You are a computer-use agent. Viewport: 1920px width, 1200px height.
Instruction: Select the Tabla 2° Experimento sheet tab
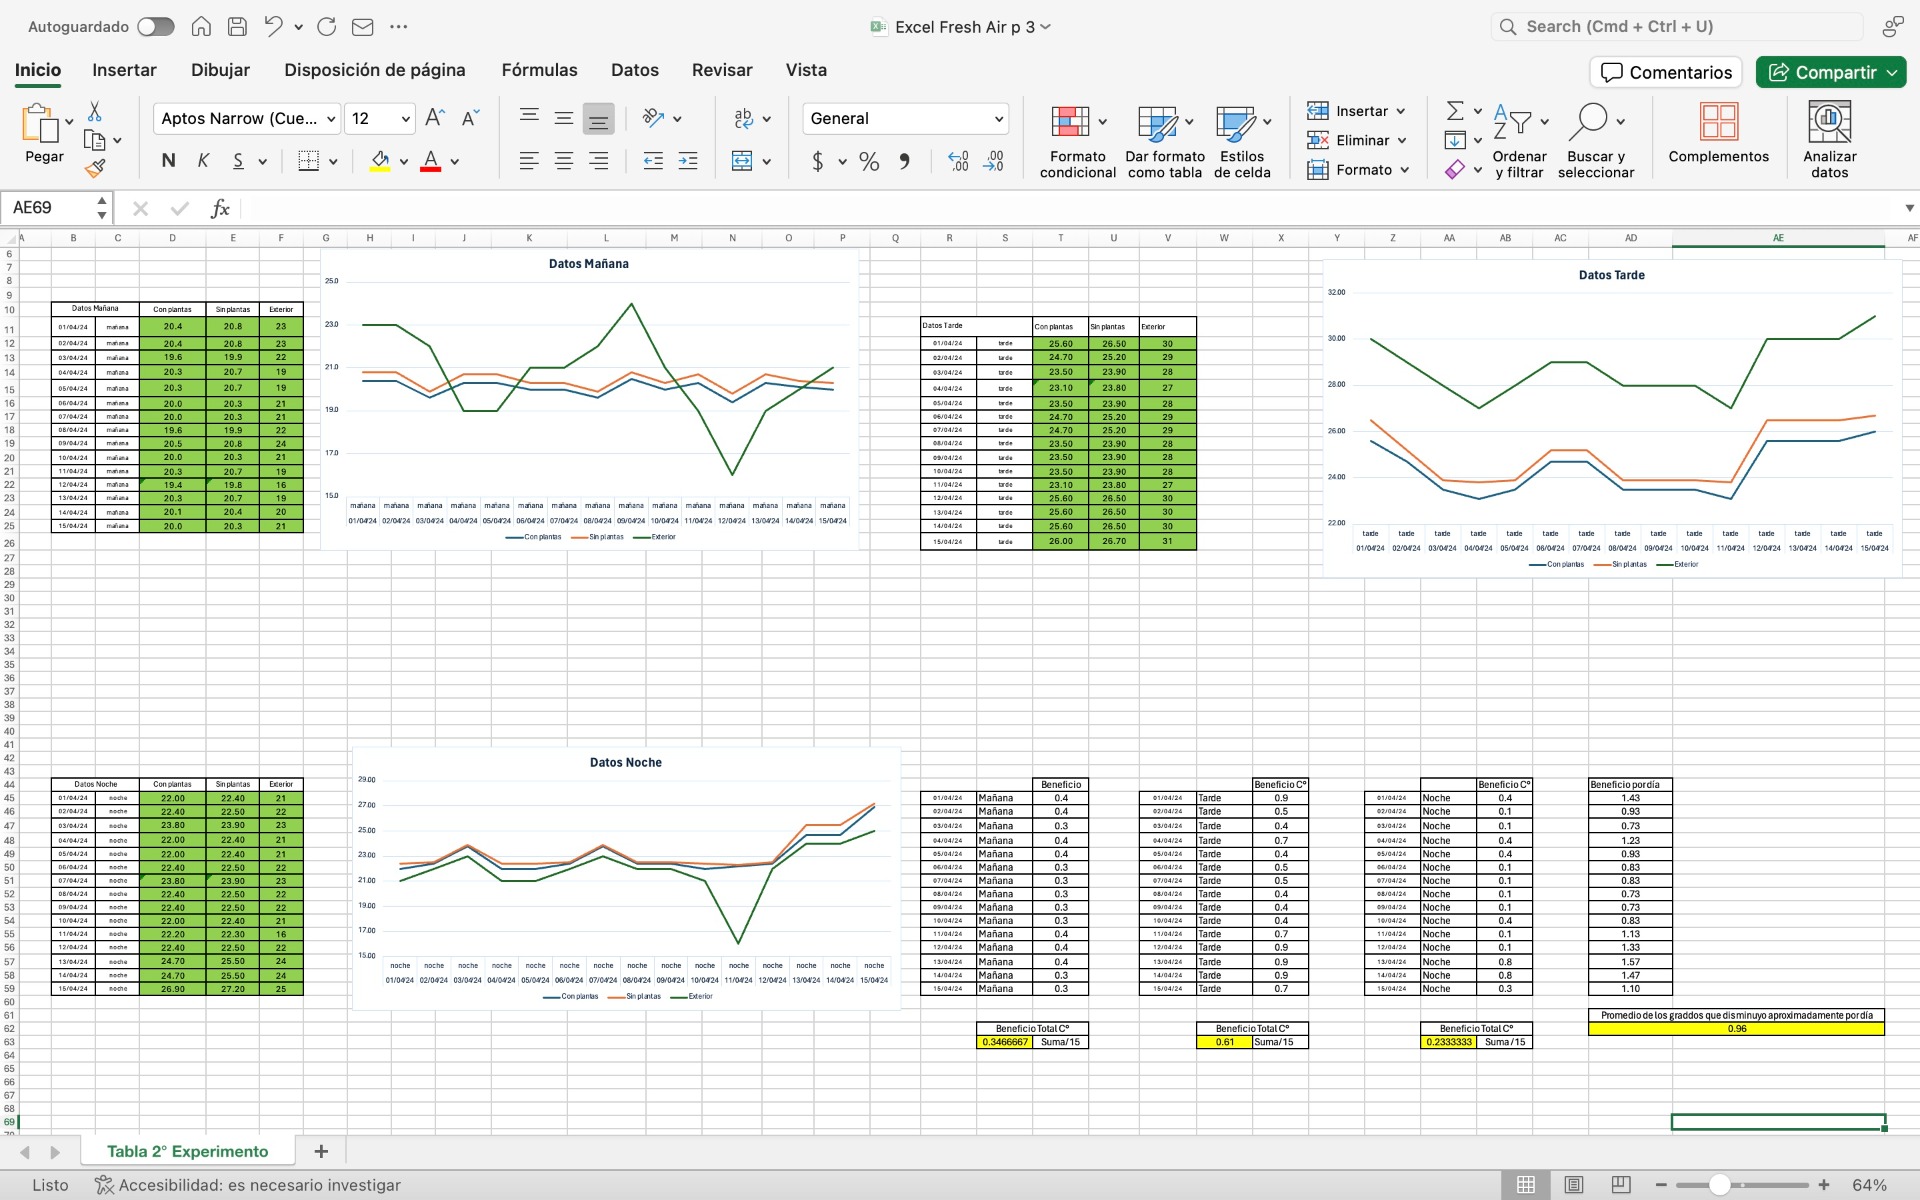(x=187, y=1151)
